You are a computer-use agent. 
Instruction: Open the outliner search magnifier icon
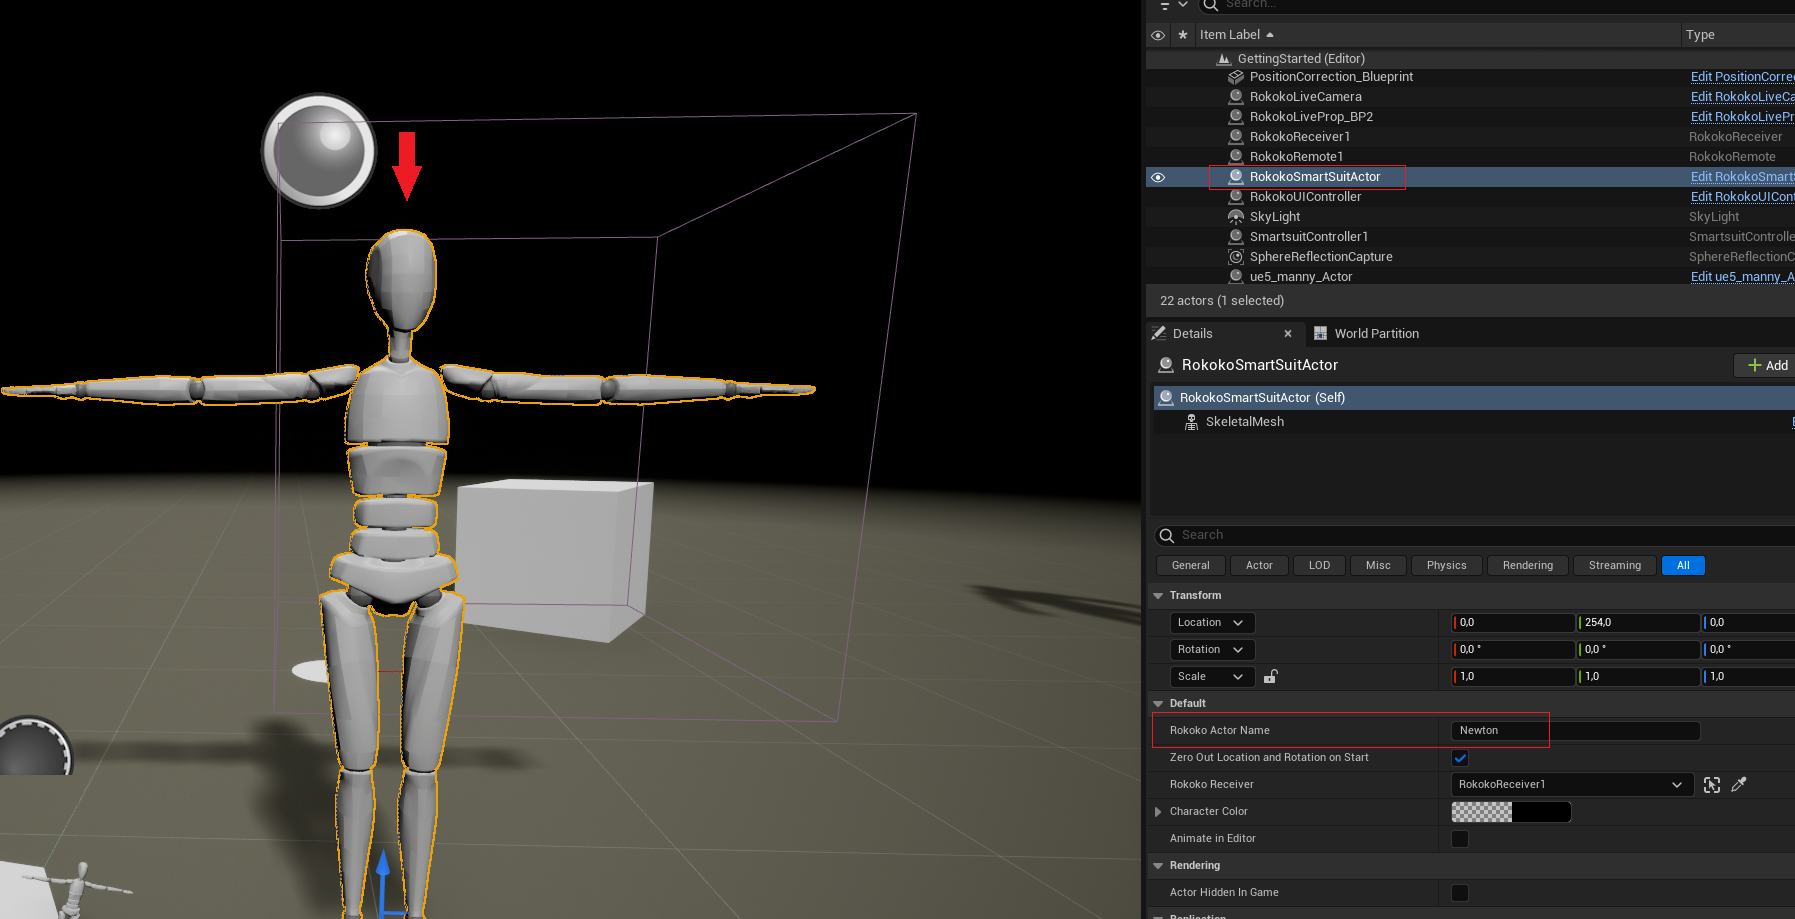click(x=1210, y=5)
